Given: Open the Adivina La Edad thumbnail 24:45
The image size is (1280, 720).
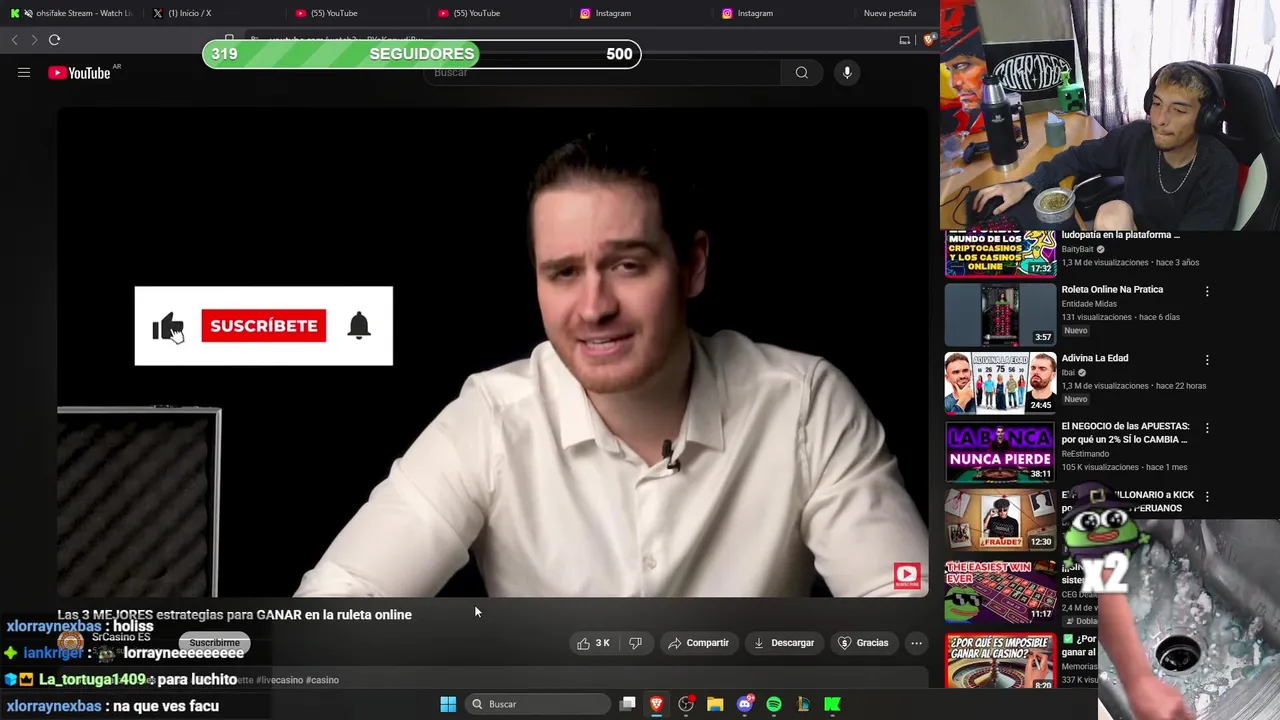Looking at the screenshot, I should click(x=1000, y=382).
